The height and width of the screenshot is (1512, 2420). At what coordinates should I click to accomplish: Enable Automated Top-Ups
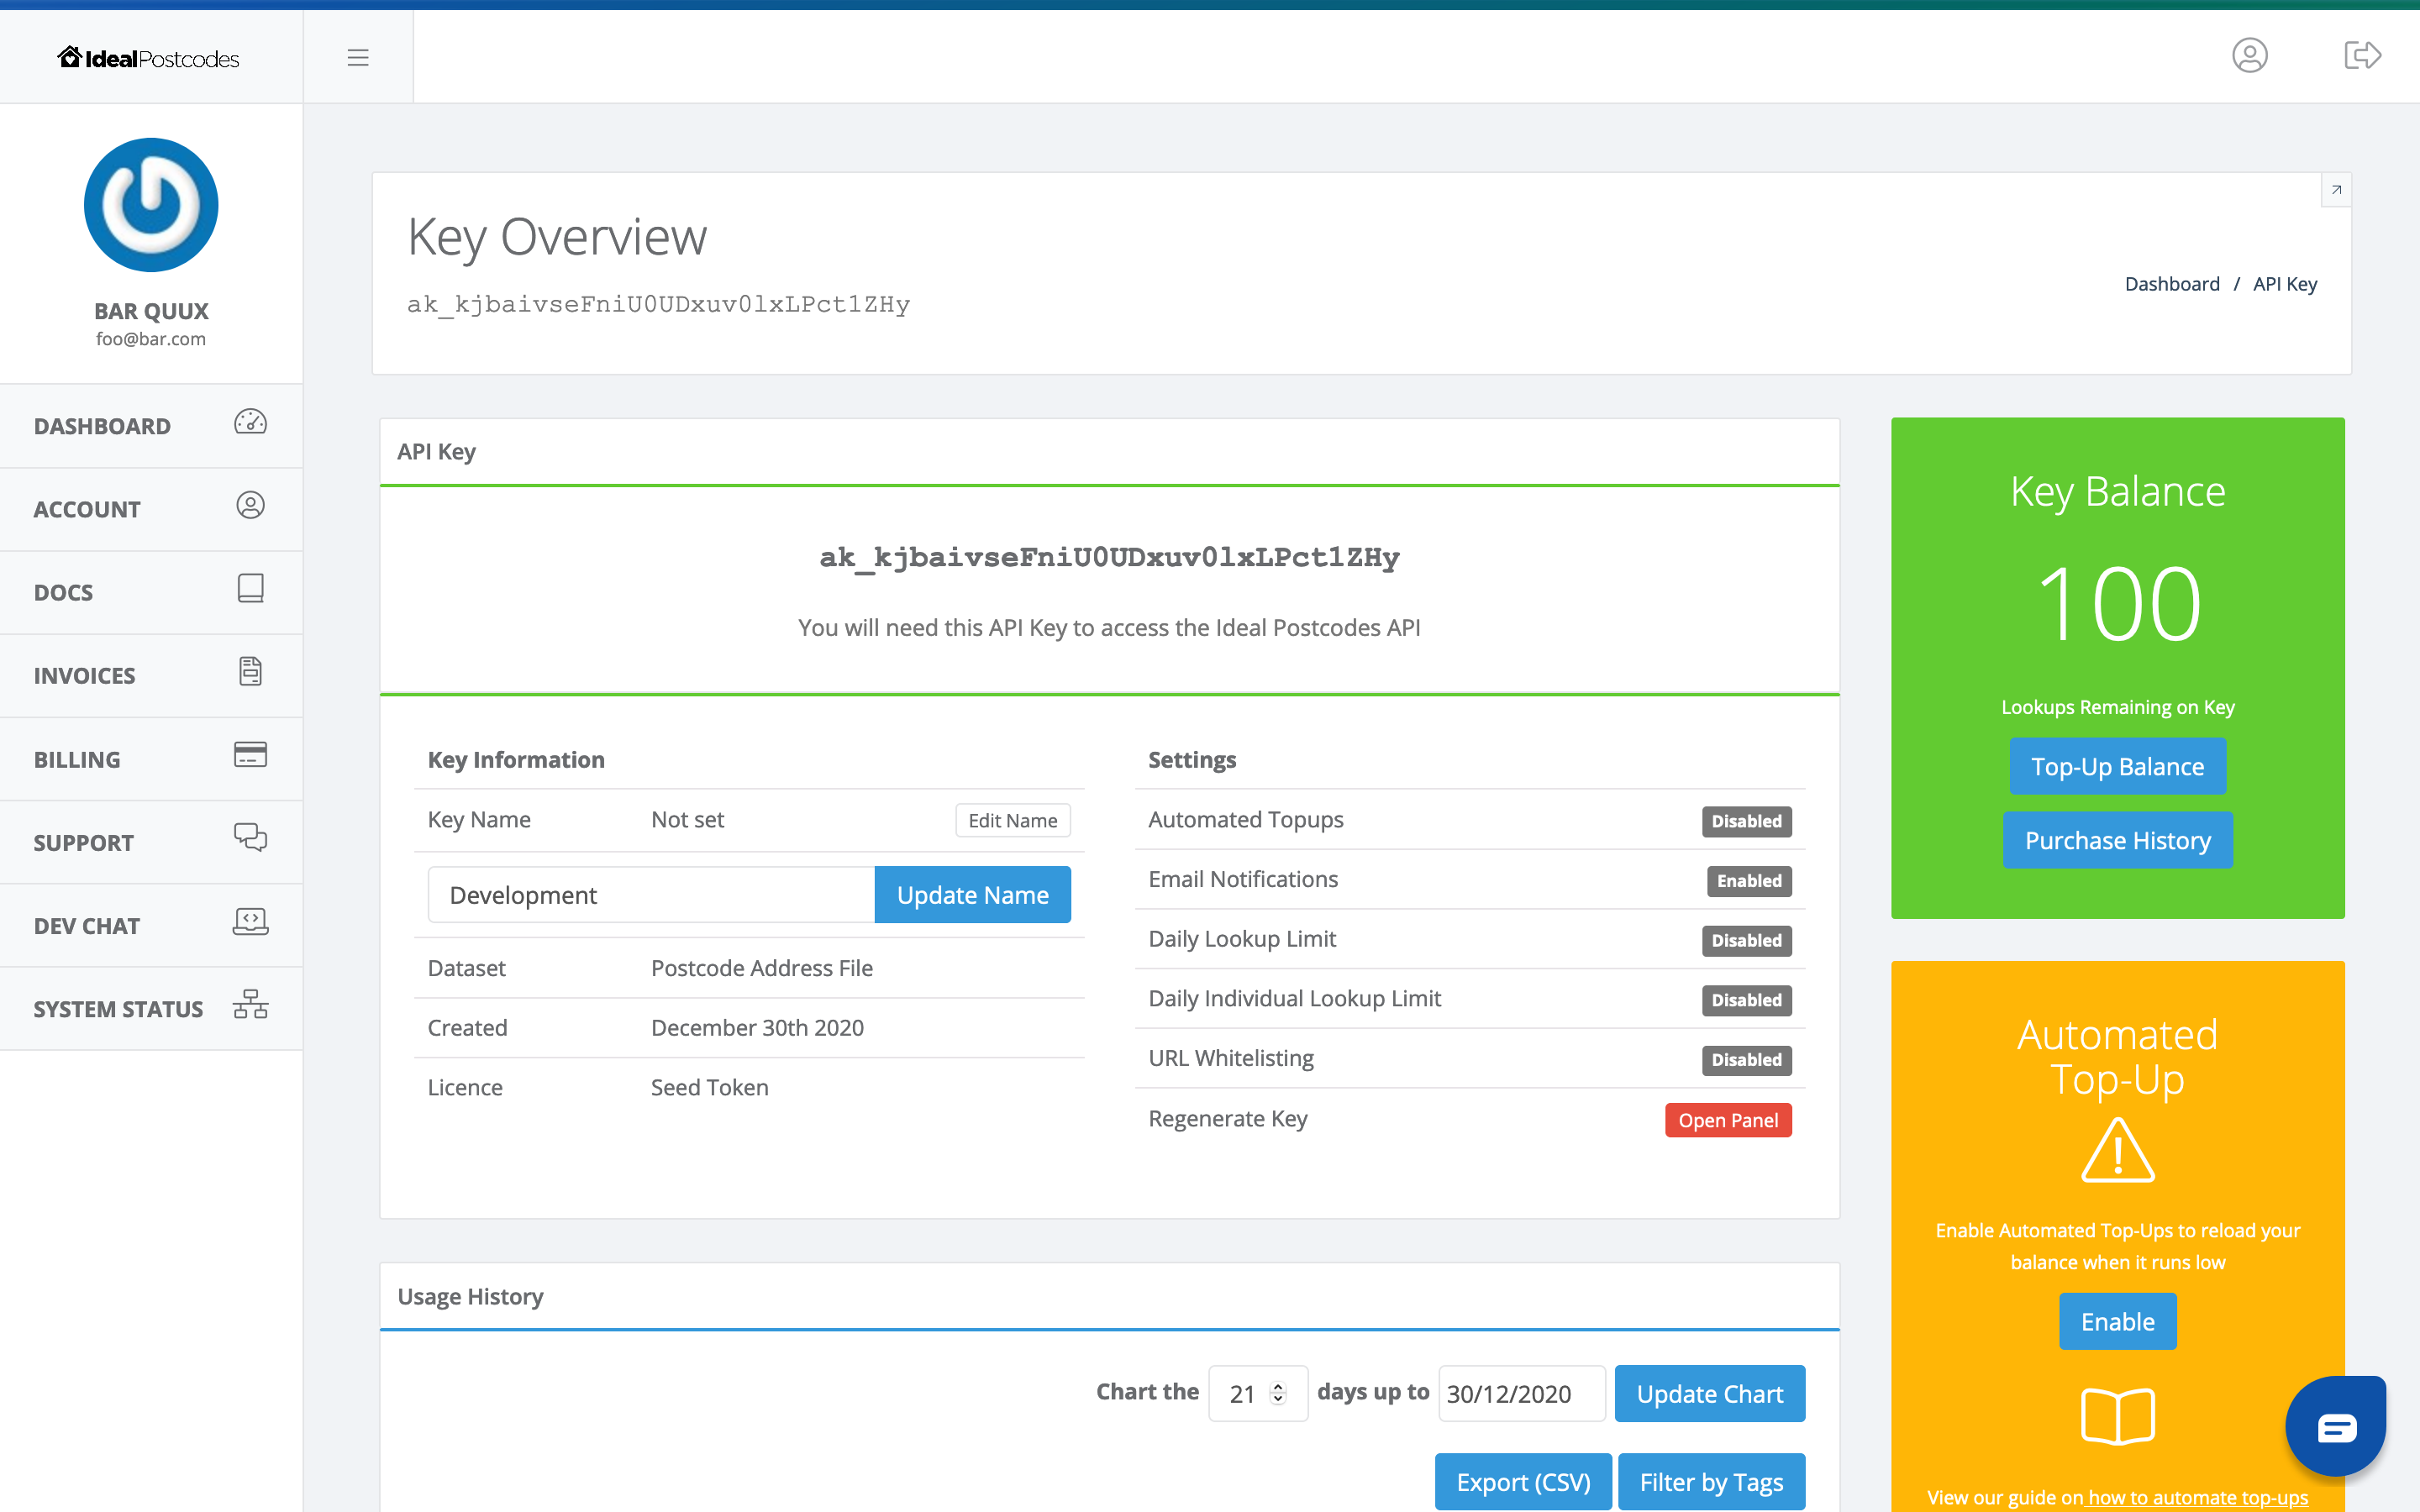coord(2118,1321)
